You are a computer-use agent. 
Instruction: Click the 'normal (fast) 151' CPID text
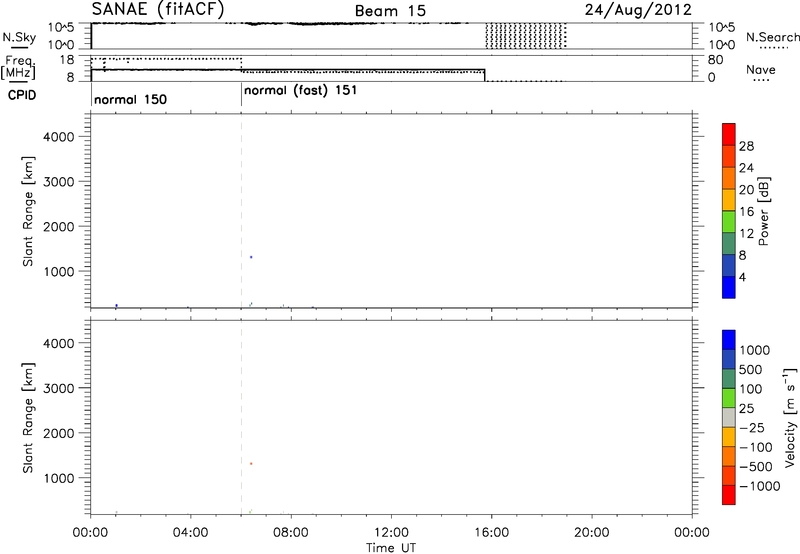tap(301, 91)
